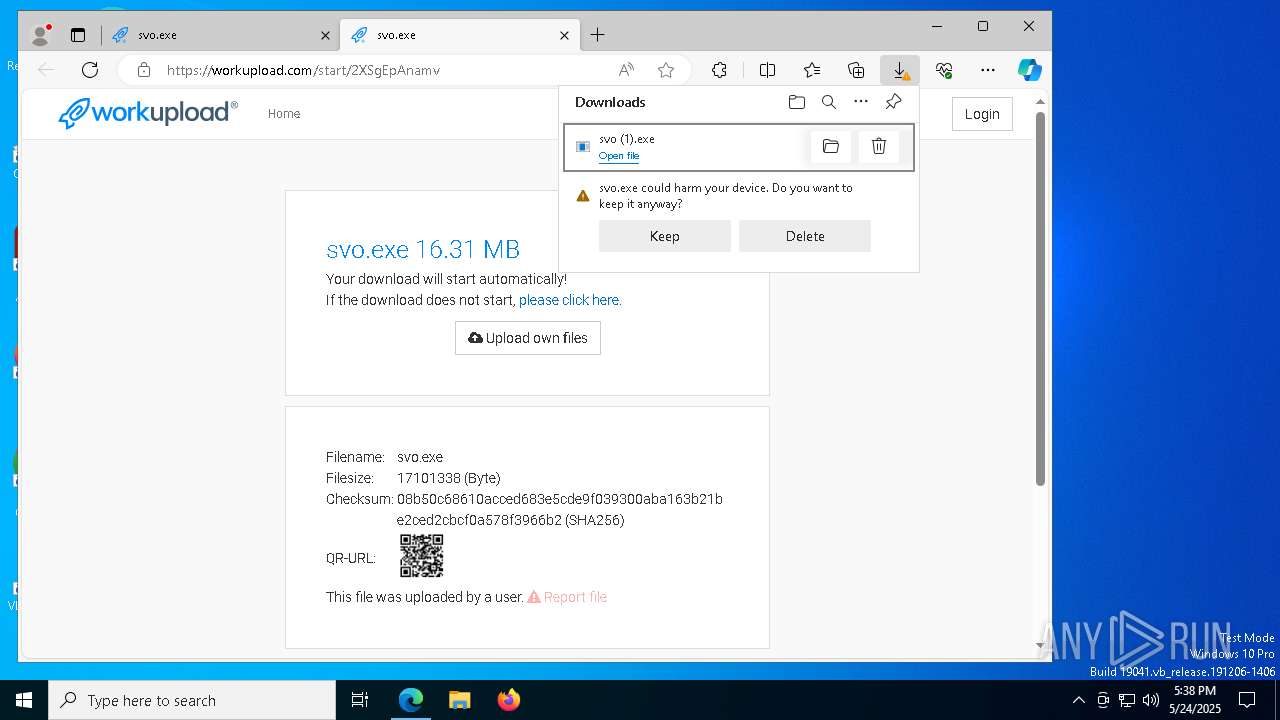Go to Home on workupload
The image size is (1280, 720).
pos(284,114)
